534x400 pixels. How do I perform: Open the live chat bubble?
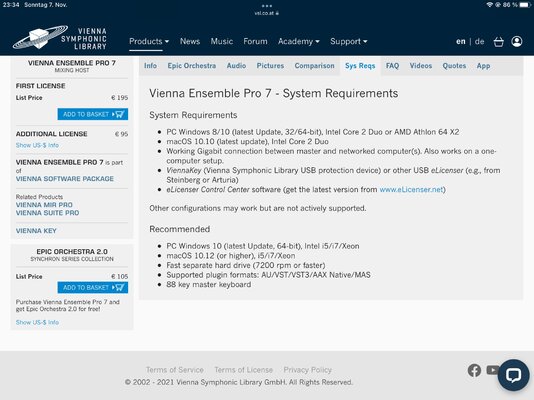click(x=513, y=375)
